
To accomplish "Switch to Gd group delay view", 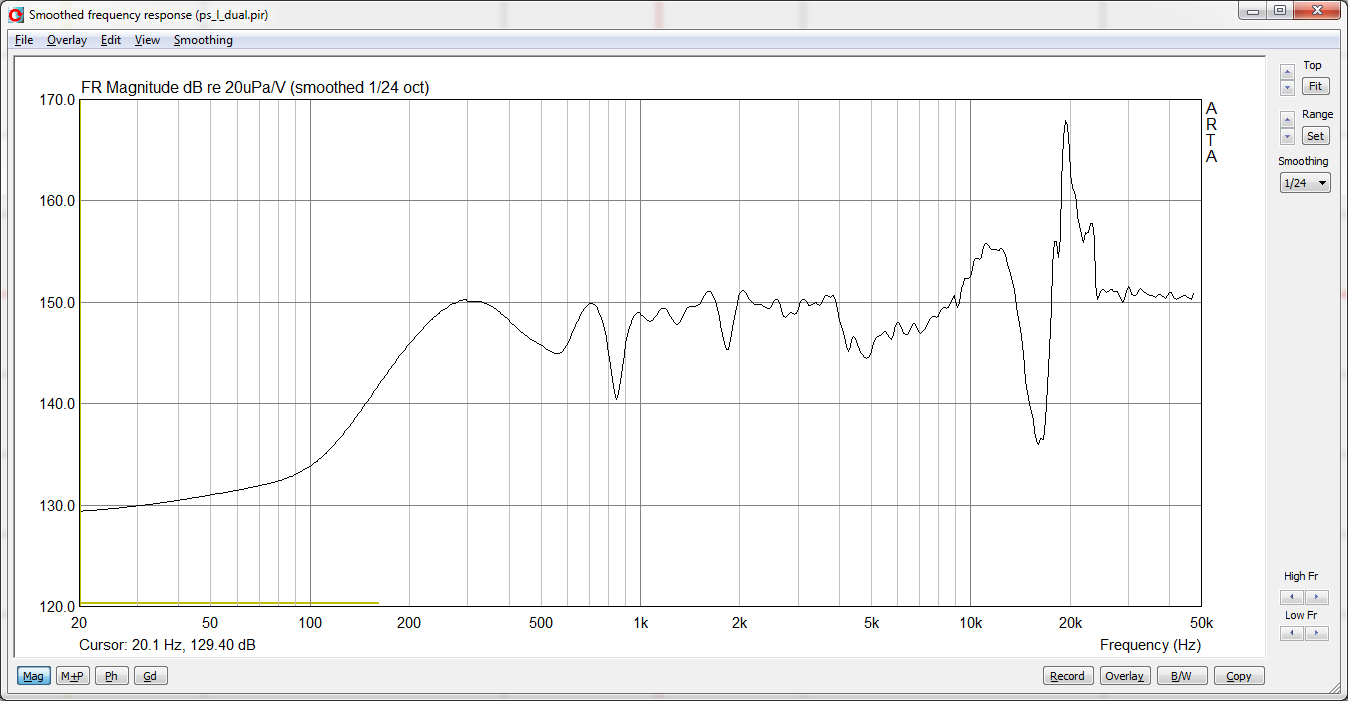I will [150, 676].
